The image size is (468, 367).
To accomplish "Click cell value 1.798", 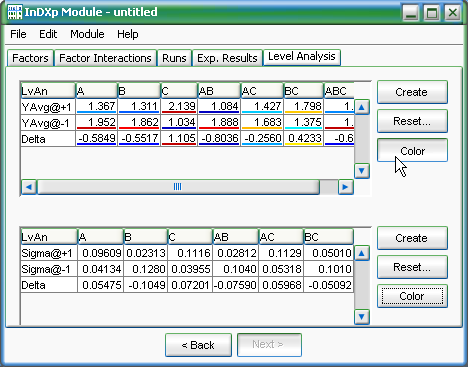I will (x=303, y=107).
